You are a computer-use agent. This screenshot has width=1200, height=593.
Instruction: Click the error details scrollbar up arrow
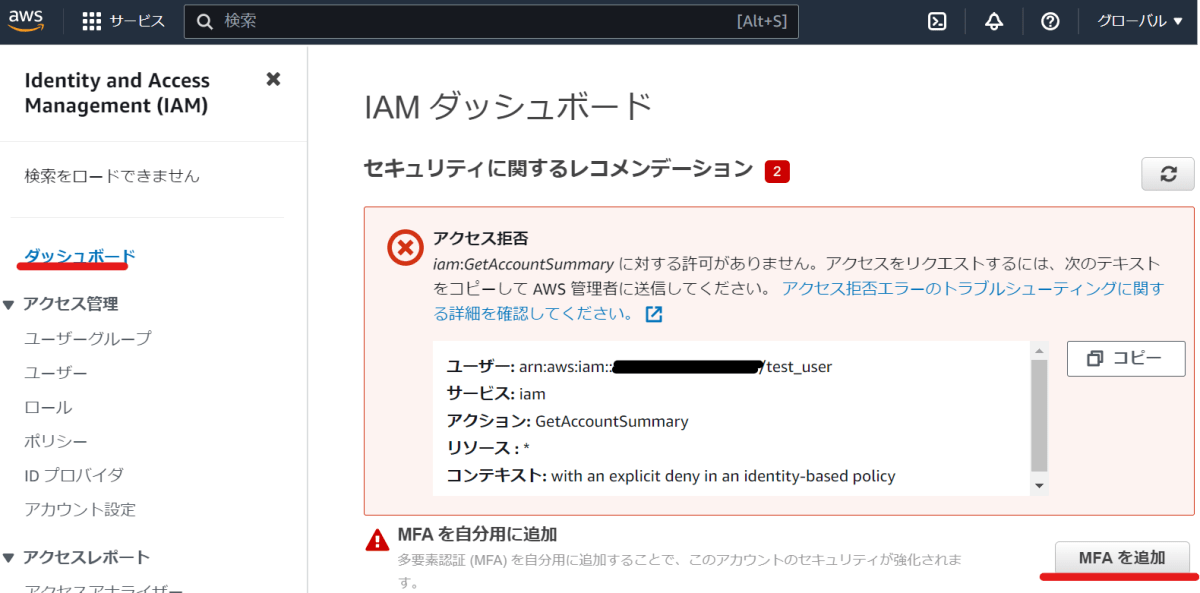pyautogui.click(x=1040, y=351)
